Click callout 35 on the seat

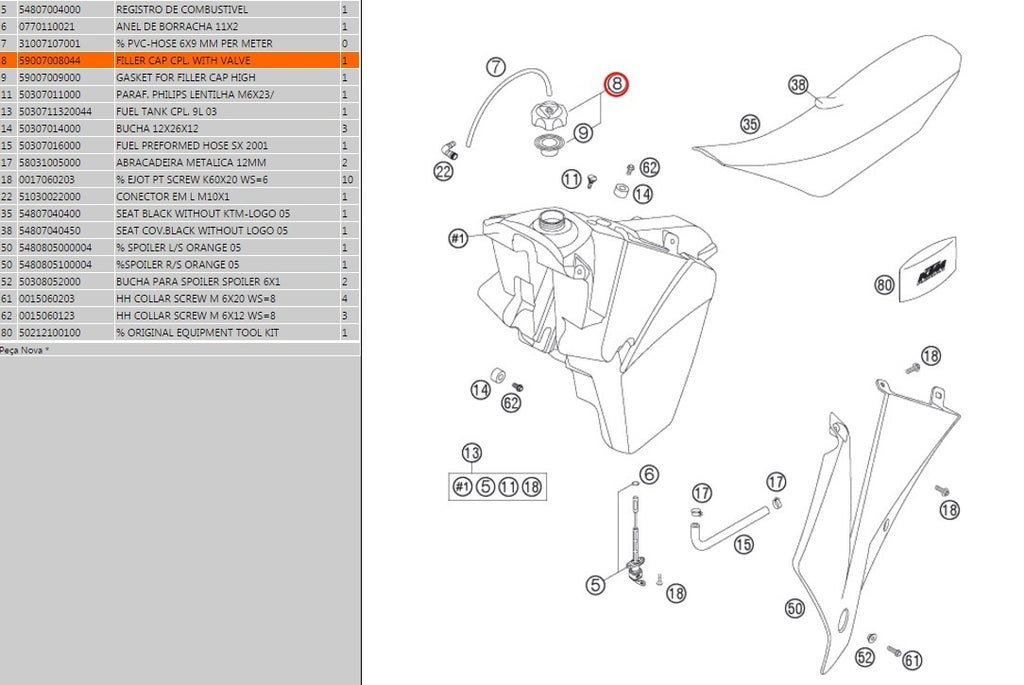(750, 124)
